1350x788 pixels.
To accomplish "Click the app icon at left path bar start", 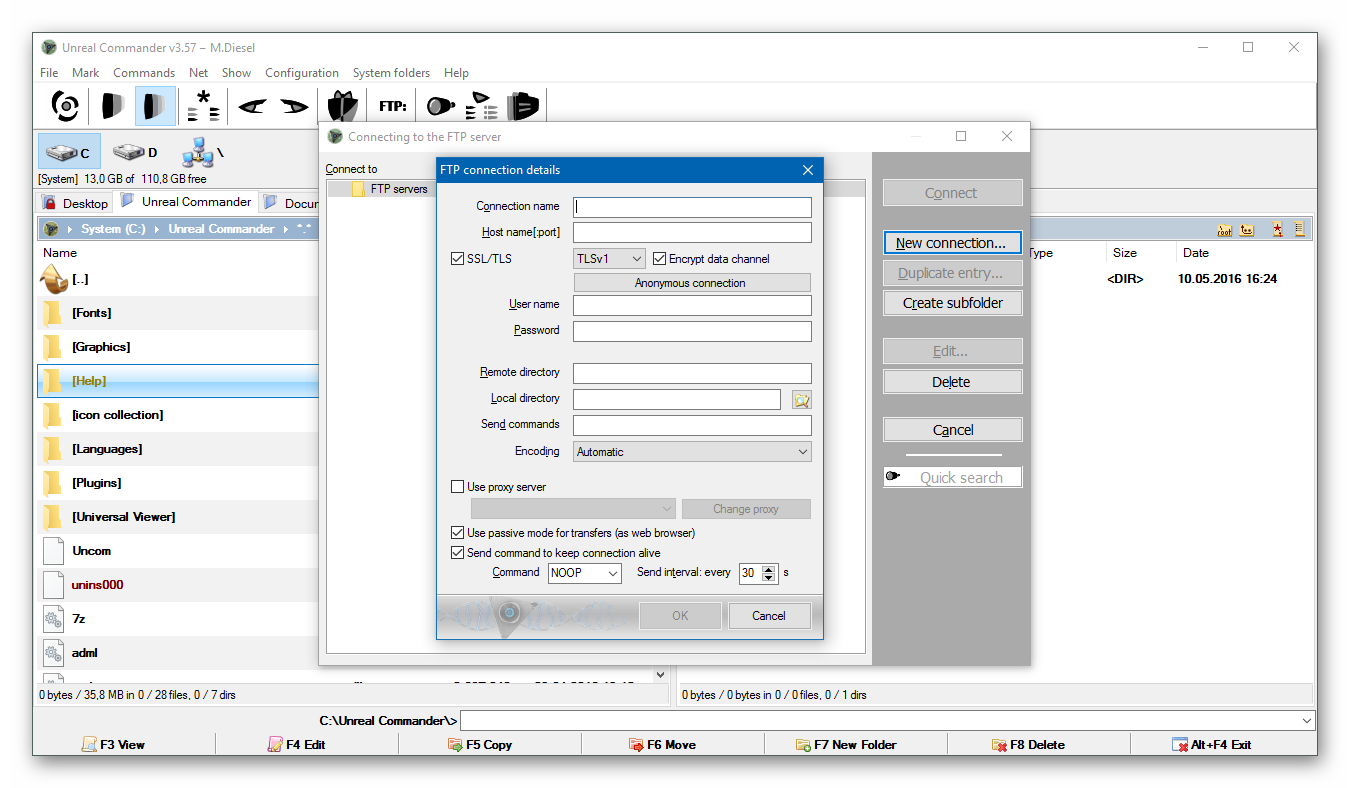I will (x=52, y=229).
